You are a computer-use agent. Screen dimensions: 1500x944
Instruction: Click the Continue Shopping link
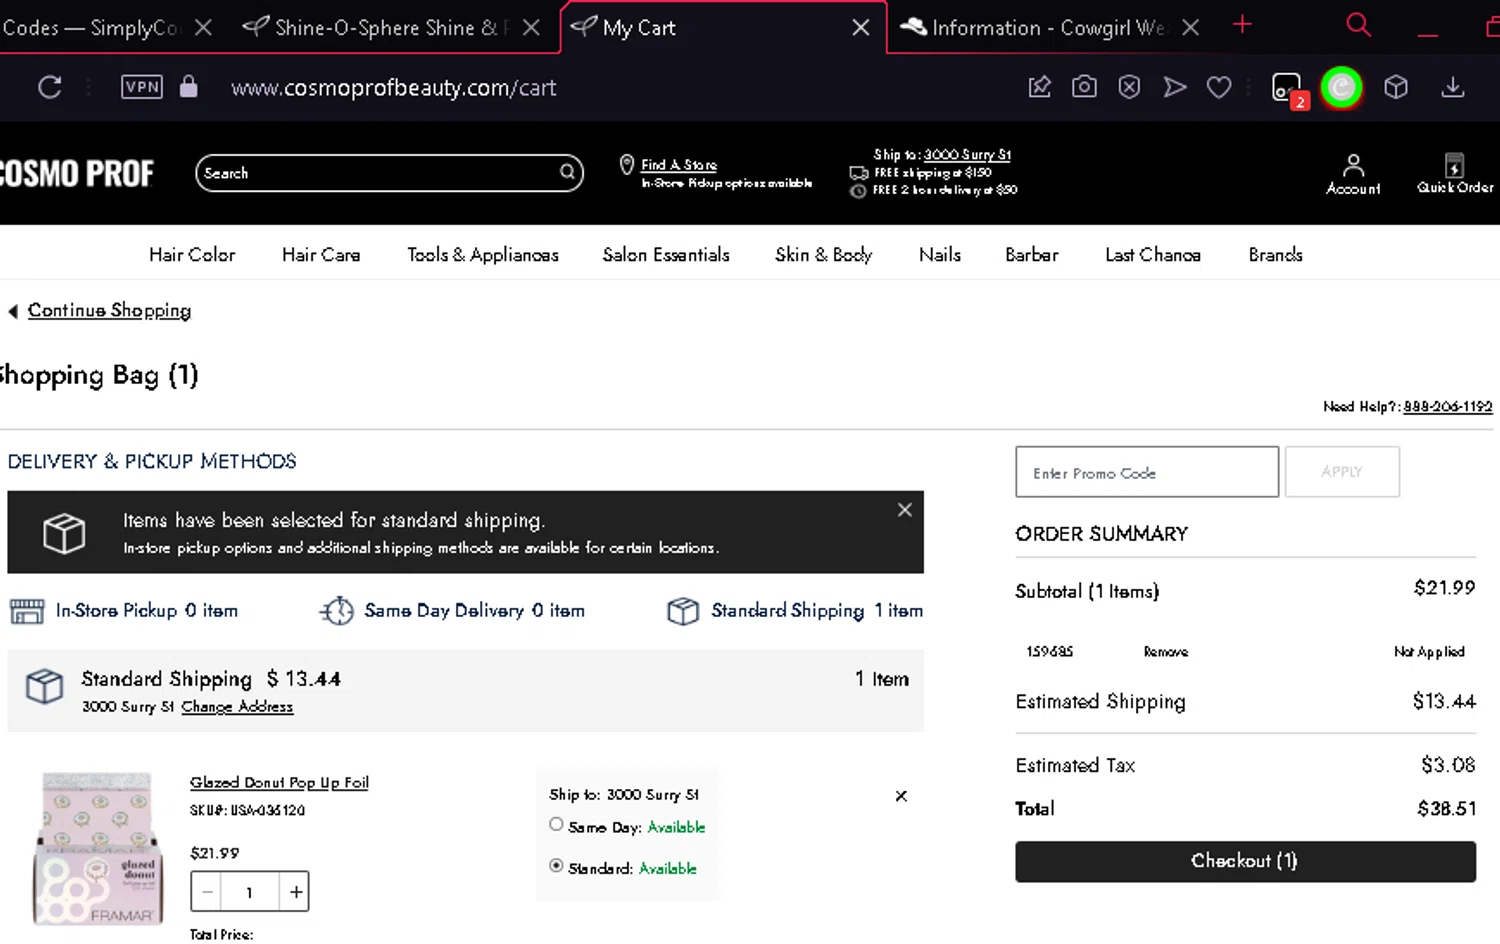click(x=109, y=311)
